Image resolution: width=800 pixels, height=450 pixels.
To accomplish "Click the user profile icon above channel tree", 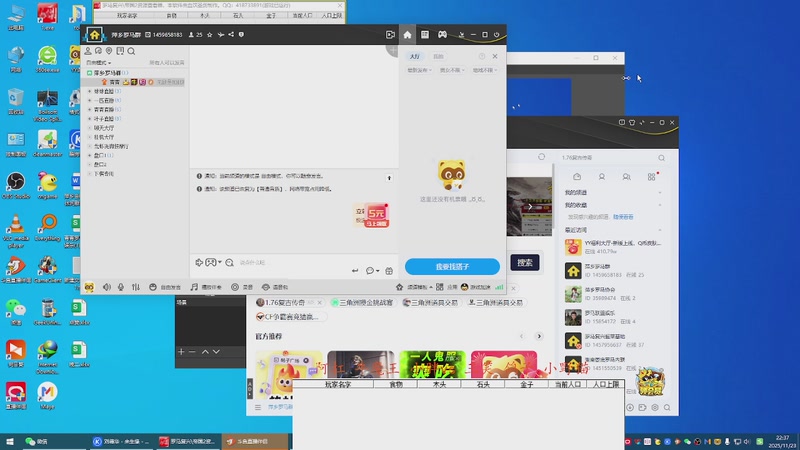I will [88, 51].
